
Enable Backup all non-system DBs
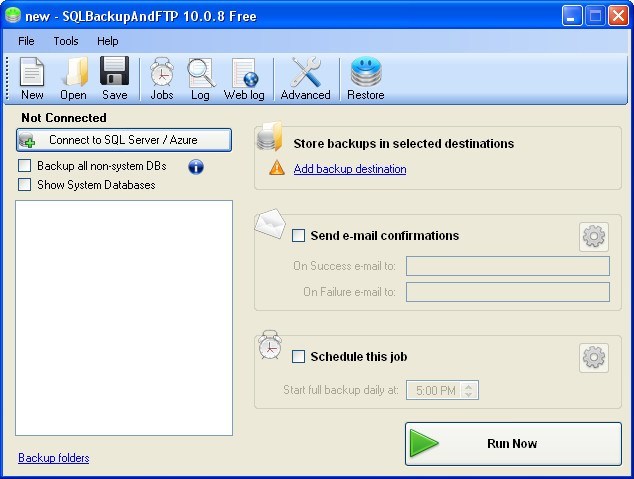(x=25, y=166)
